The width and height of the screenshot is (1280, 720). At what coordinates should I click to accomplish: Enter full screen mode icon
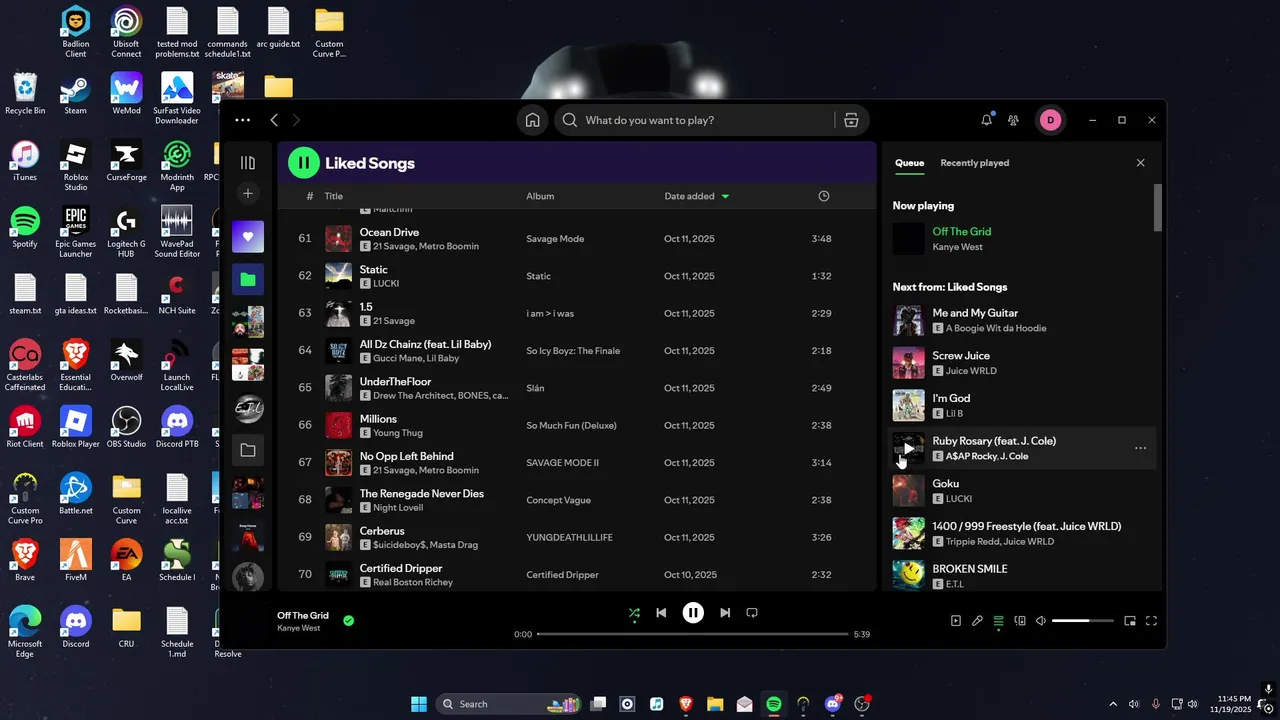[x=1151, y=621]
